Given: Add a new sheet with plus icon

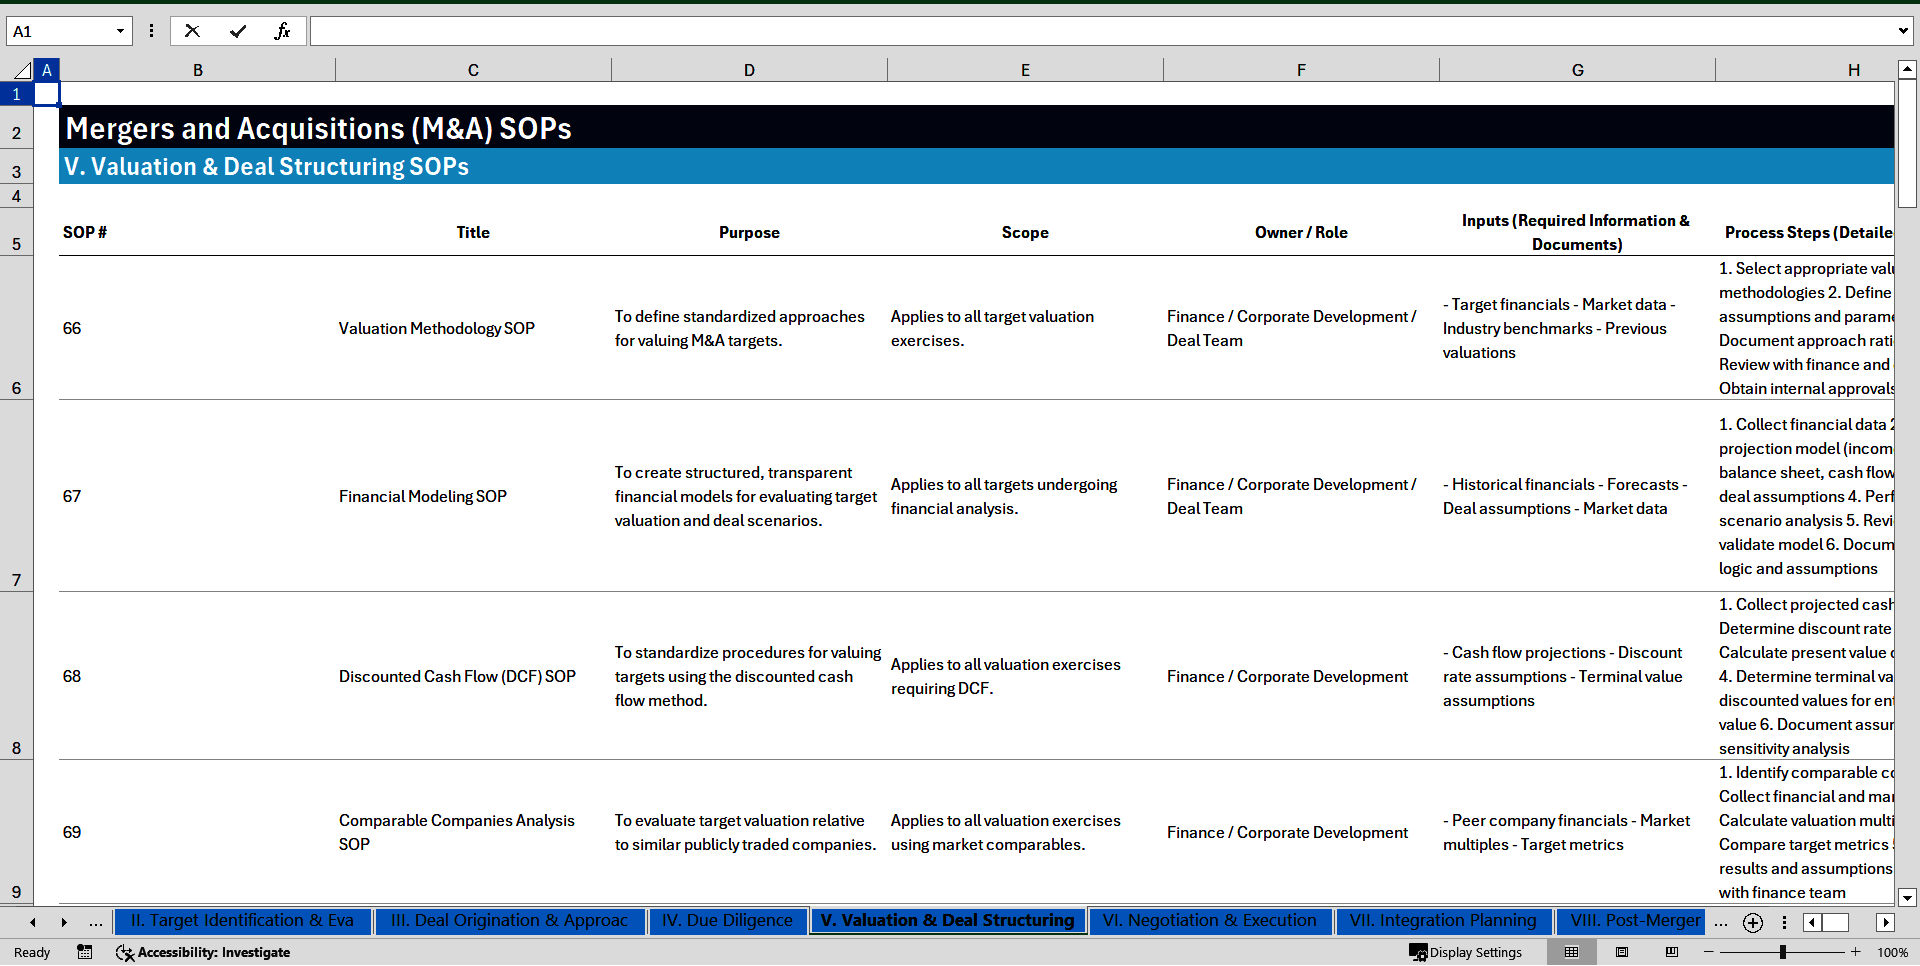Looking at the screenshot, I should (1753, 922).
